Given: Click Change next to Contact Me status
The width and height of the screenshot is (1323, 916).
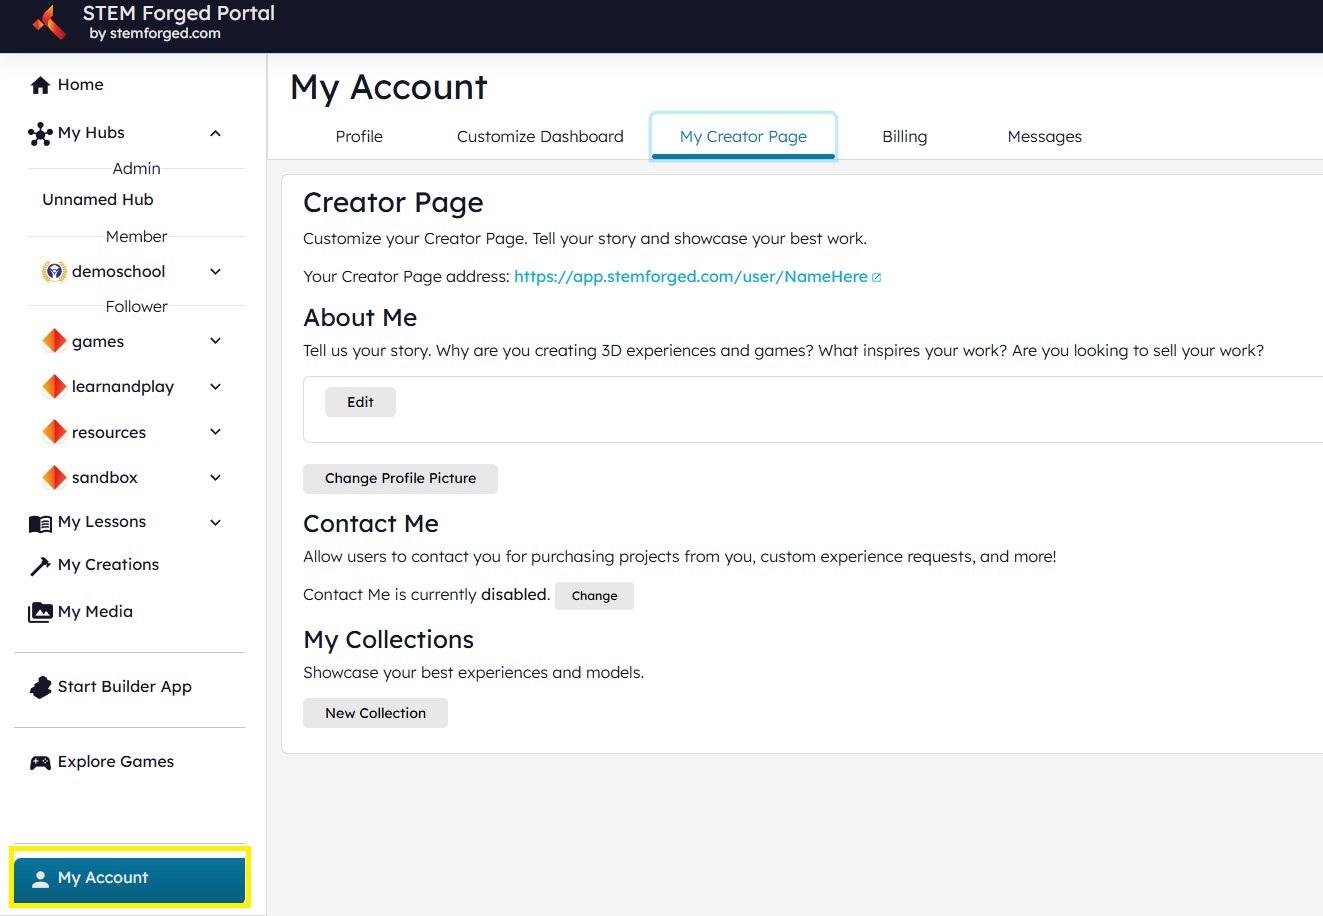Looking at the screenshot, I should pos(594,595).
